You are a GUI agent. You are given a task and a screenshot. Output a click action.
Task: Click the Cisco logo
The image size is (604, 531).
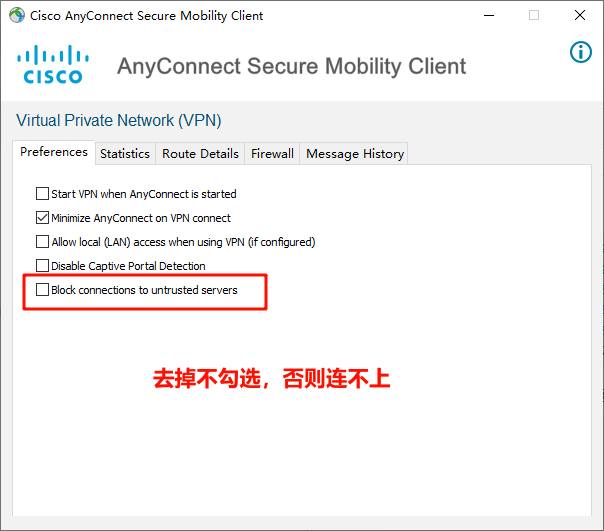click(x=53, y=64)
